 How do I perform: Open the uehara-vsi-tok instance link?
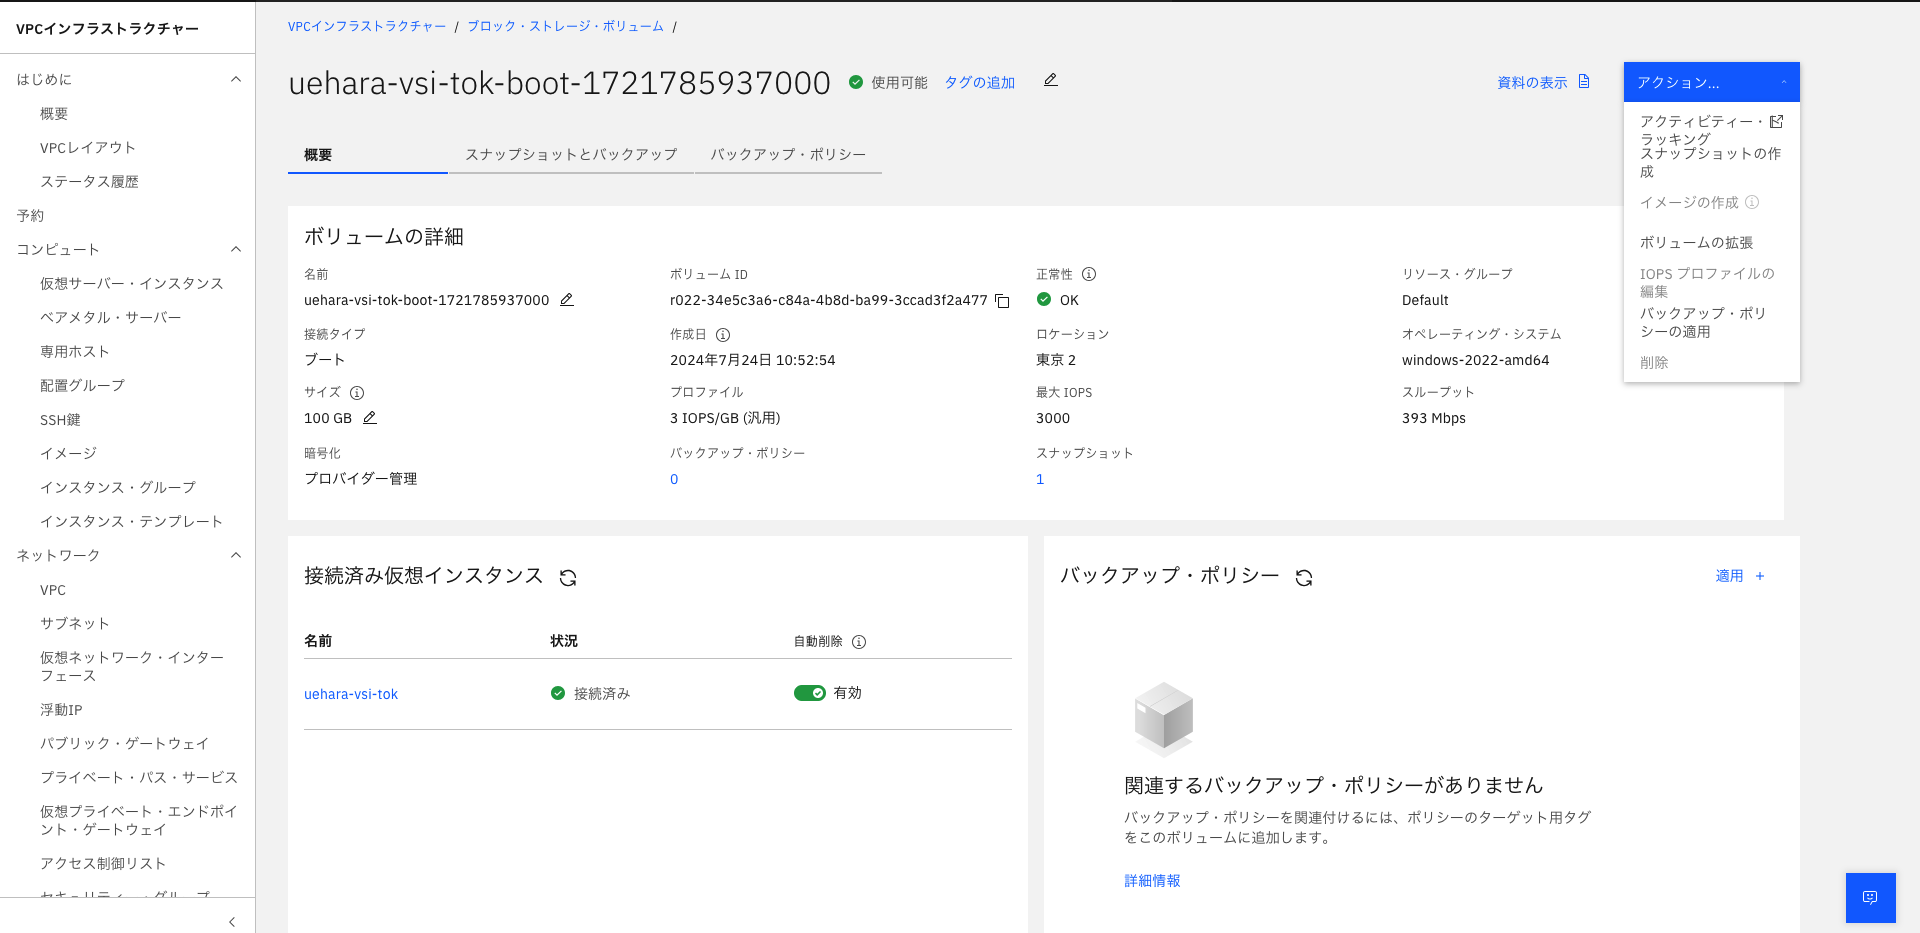pyautogui.click(x=351, y=693)
